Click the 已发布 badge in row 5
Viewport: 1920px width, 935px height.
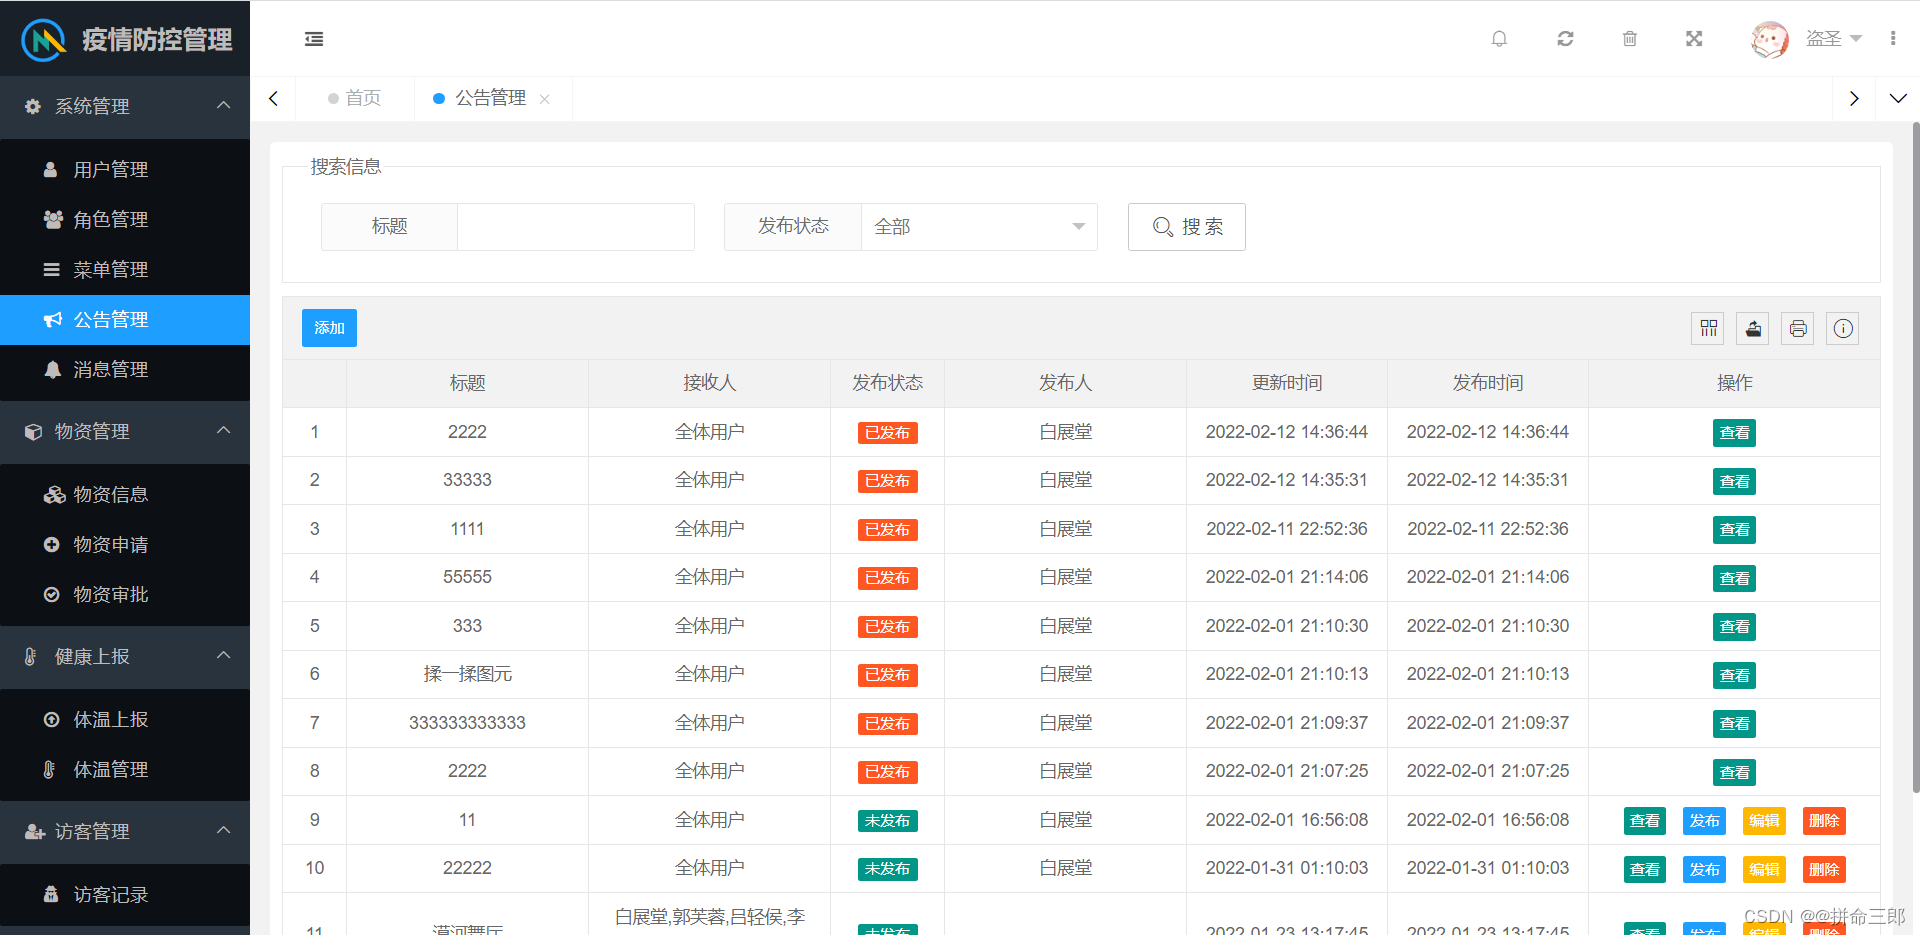[x=887, y=627]
